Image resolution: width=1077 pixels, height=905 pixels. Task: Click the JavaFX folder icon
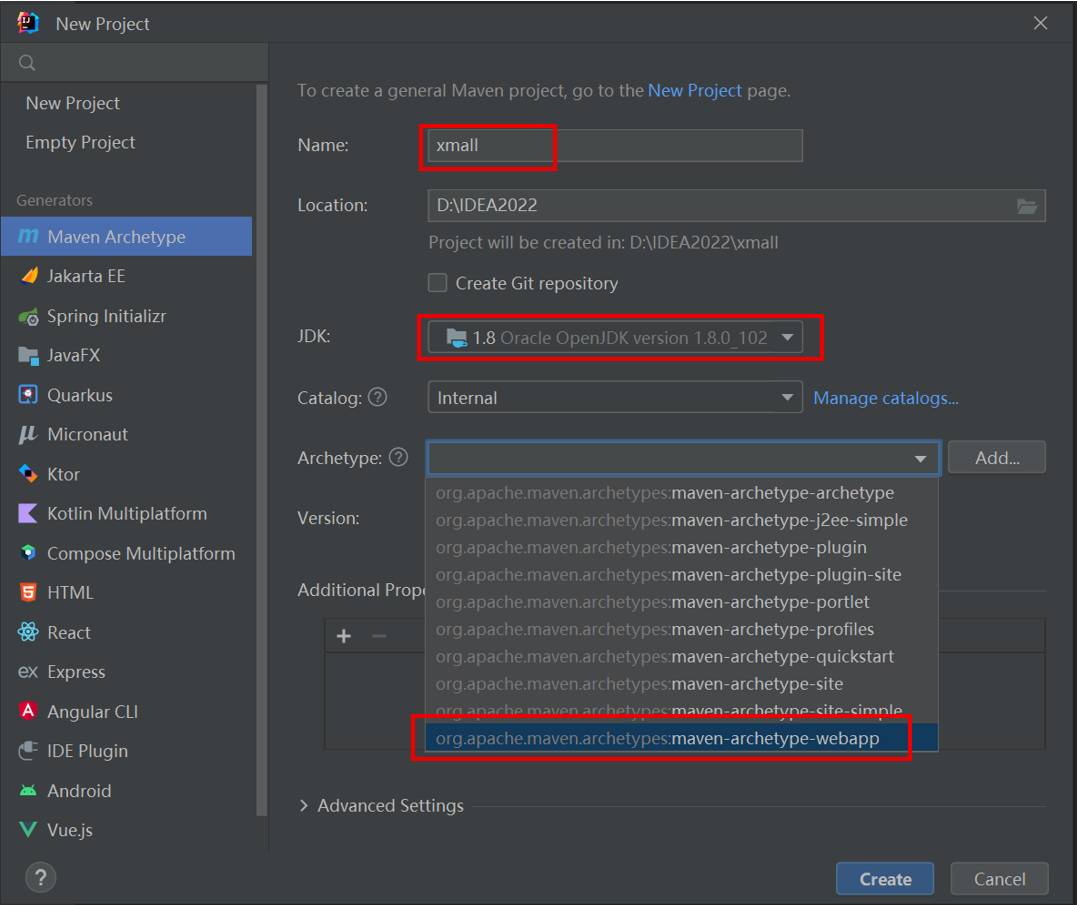pyautogui.click(x=28, y=356)
